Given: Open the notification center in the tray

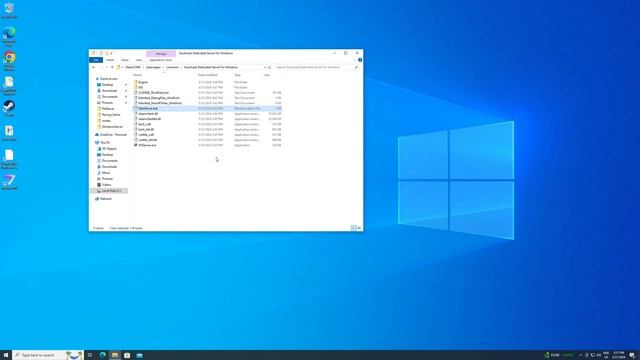Looking at the screenshot, I should pos(632,355).
